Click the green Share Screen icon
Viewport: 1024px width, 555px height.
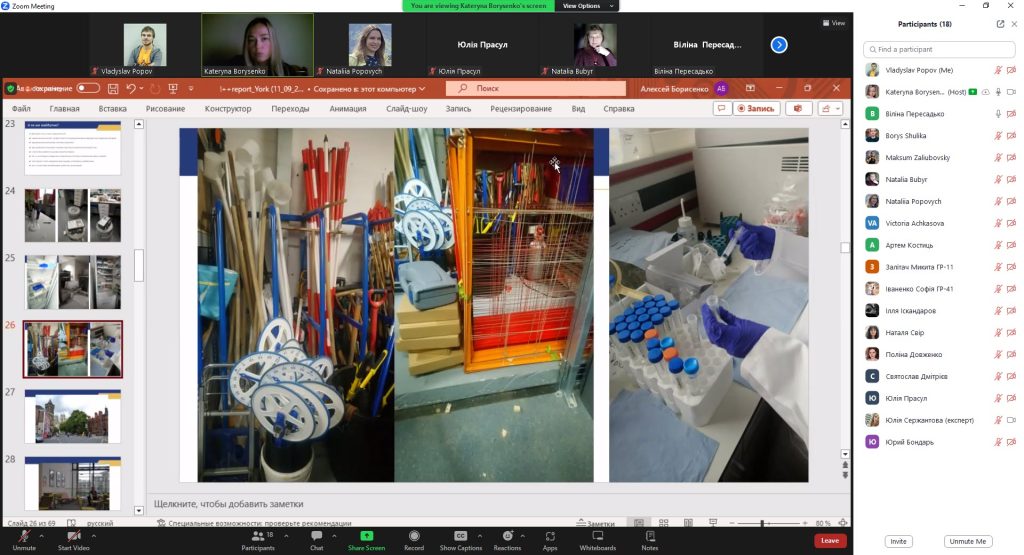367,536
